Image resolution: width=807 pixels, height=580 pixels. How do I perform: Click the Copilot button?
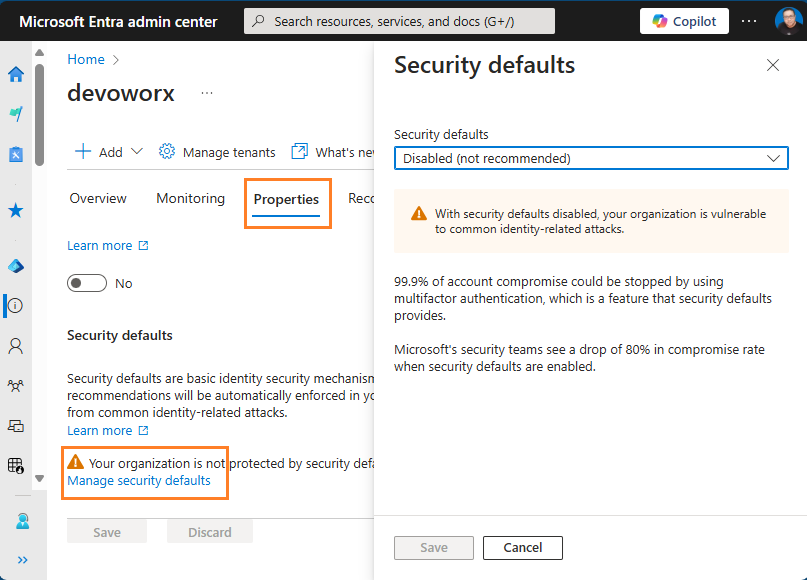[x=684, y=21]
